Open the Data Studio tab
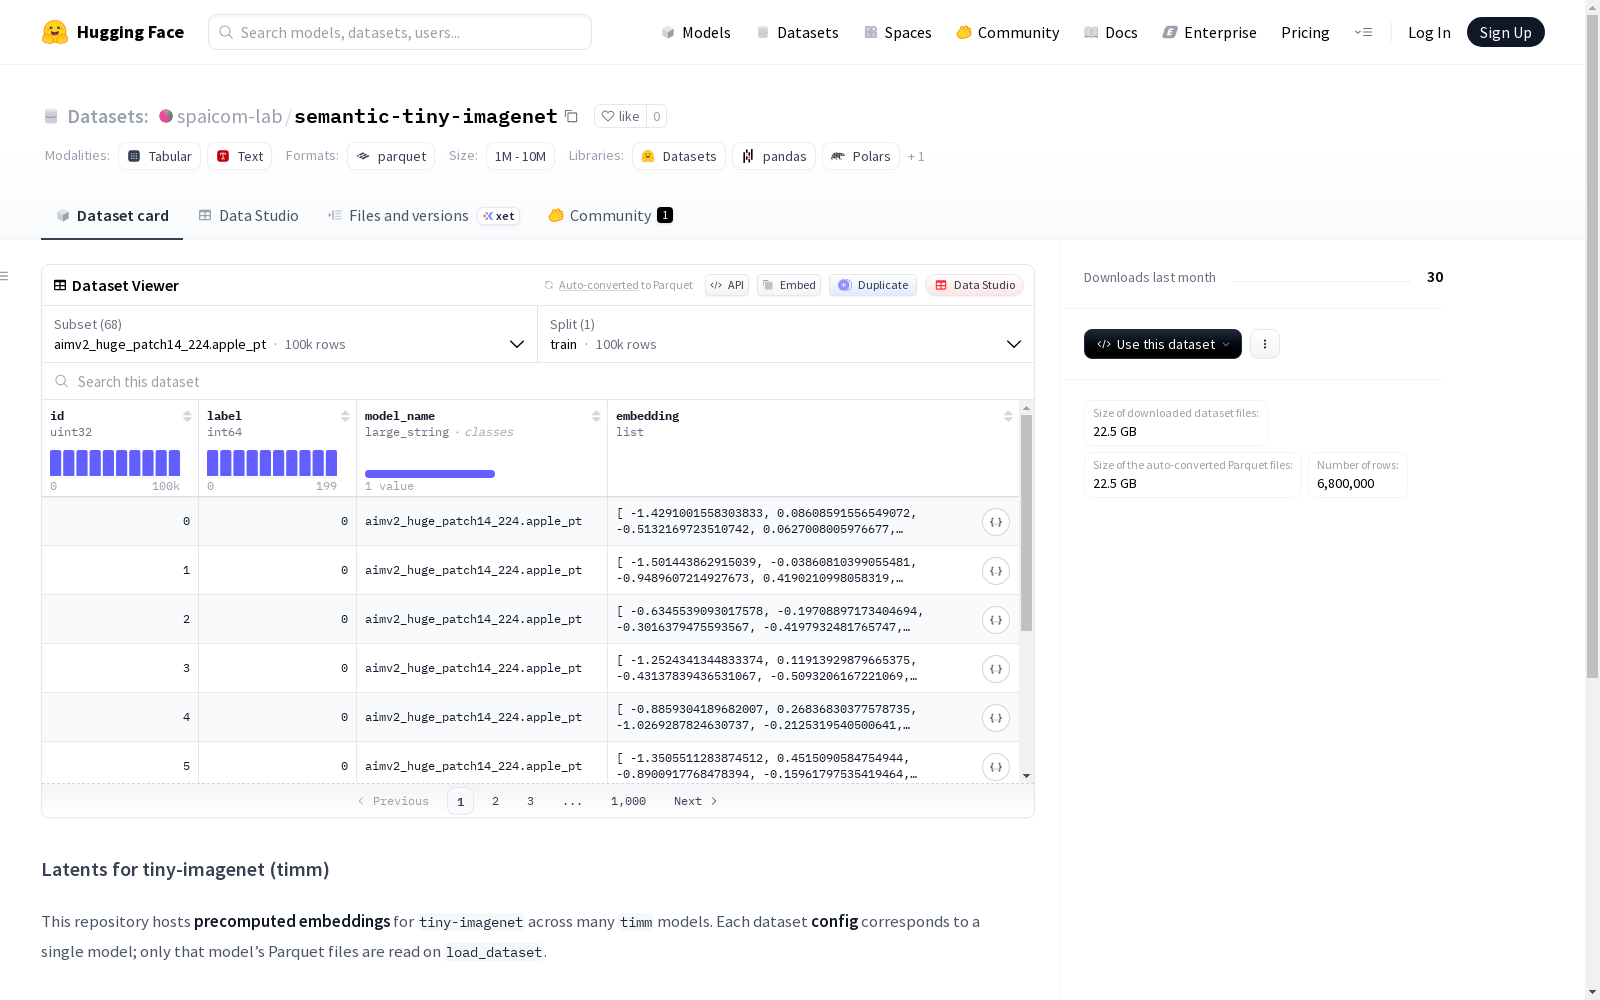This screenshot has height=1000, width=1600. [x=249, y=216]
